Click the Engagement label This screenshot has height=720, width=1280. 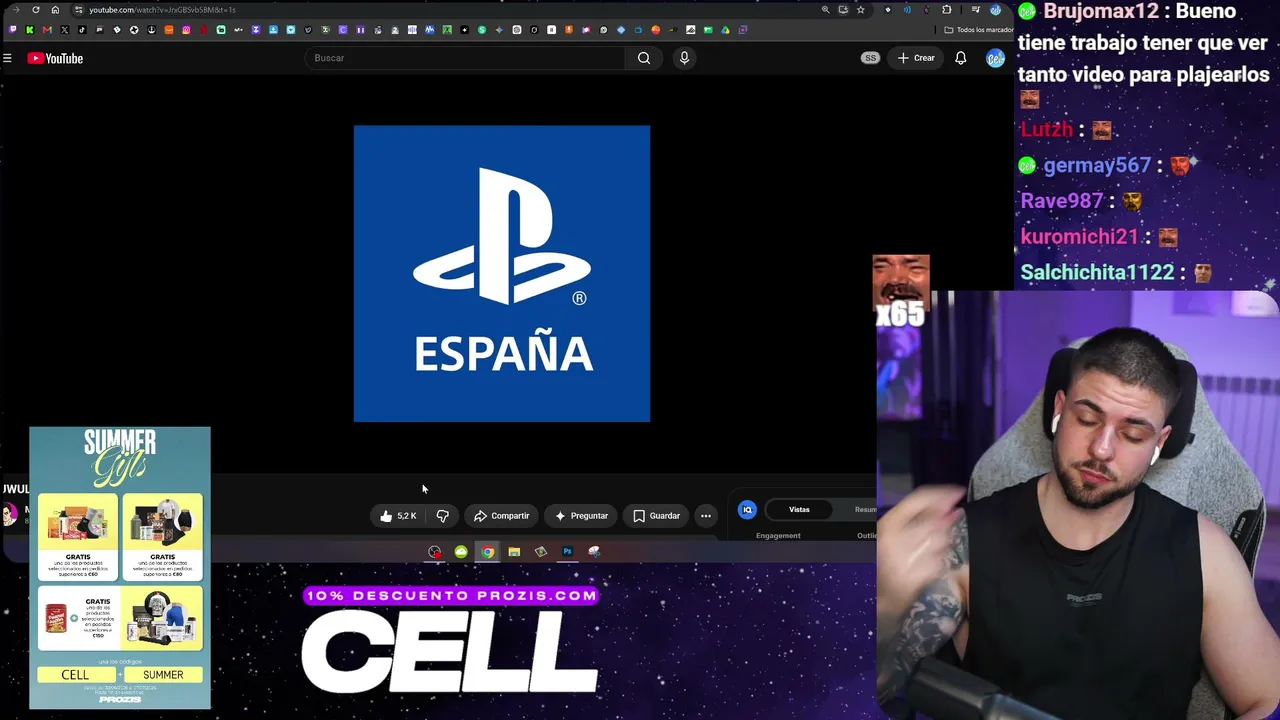778,536
